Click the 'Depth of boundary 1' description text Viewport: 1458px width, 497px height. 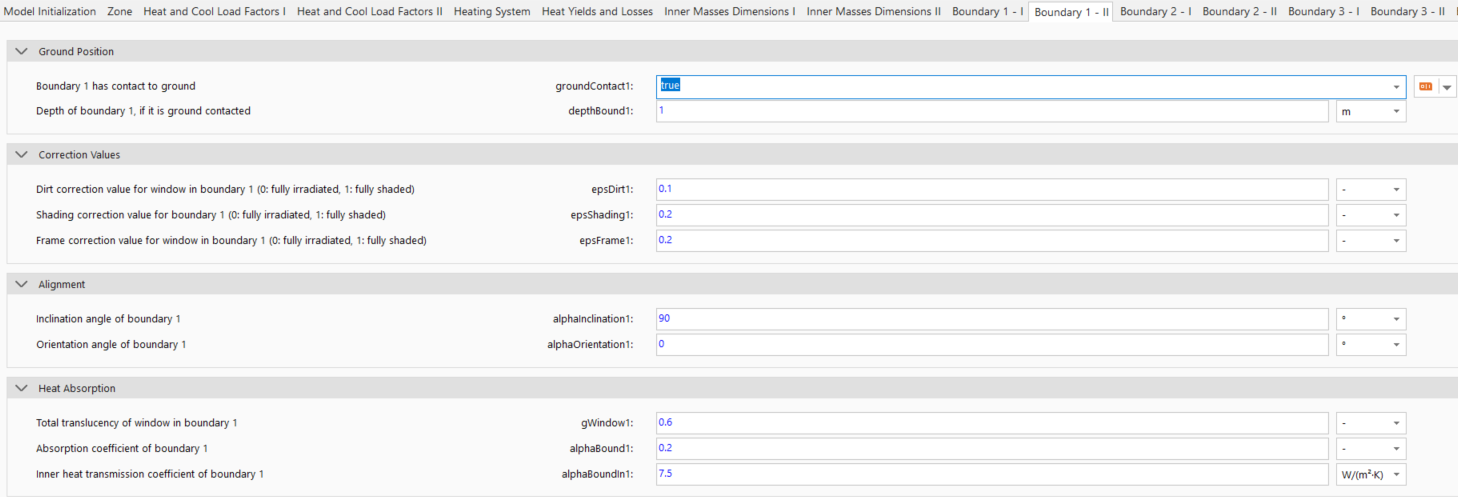point(143,111)
